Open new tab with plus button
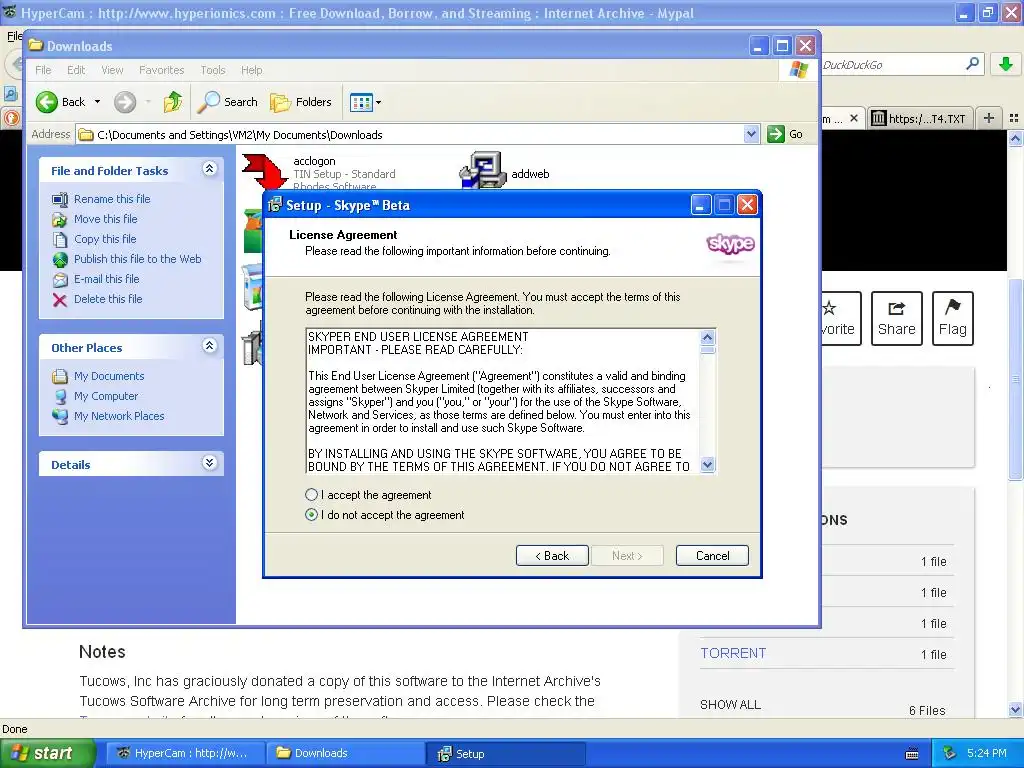This screenshot has width=1024, height=768. (989, 118)
